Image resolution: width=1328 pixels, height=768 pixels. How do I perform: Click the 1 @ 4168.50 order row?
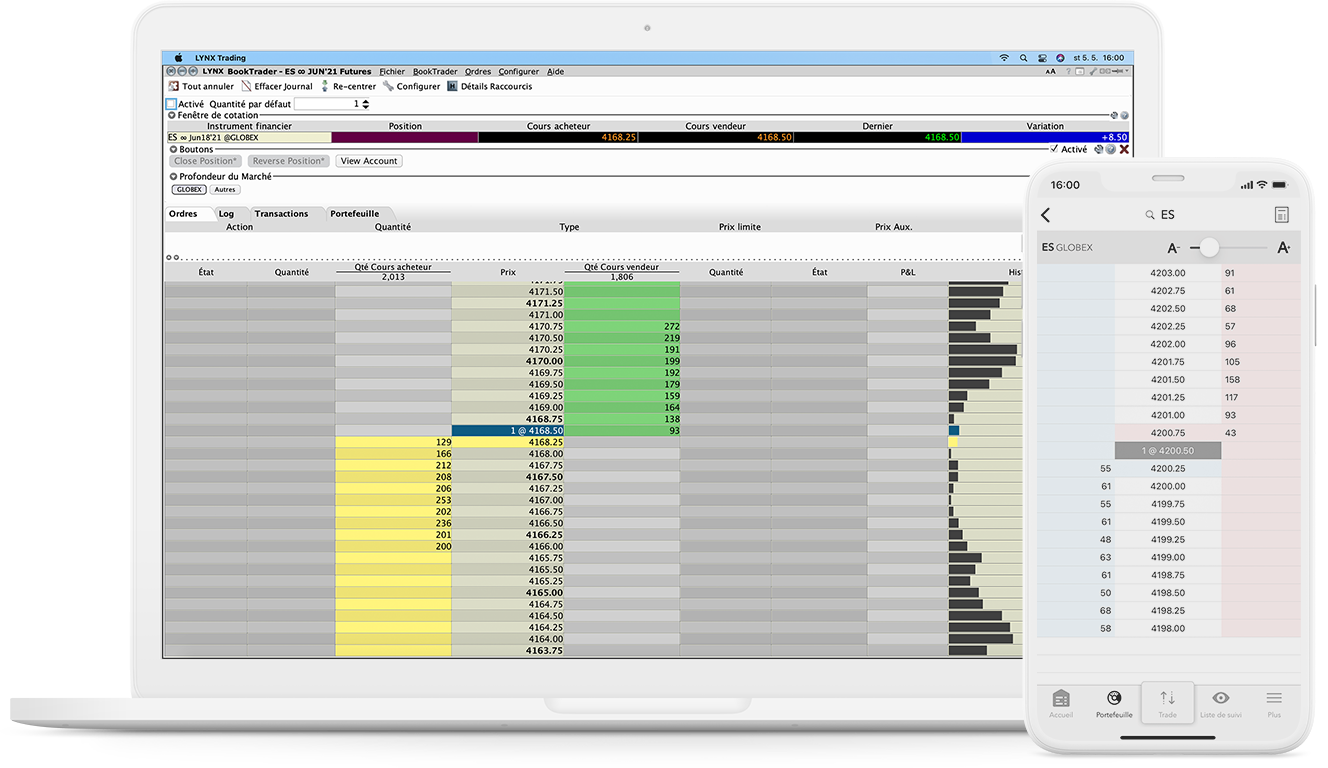click(508, 431)
